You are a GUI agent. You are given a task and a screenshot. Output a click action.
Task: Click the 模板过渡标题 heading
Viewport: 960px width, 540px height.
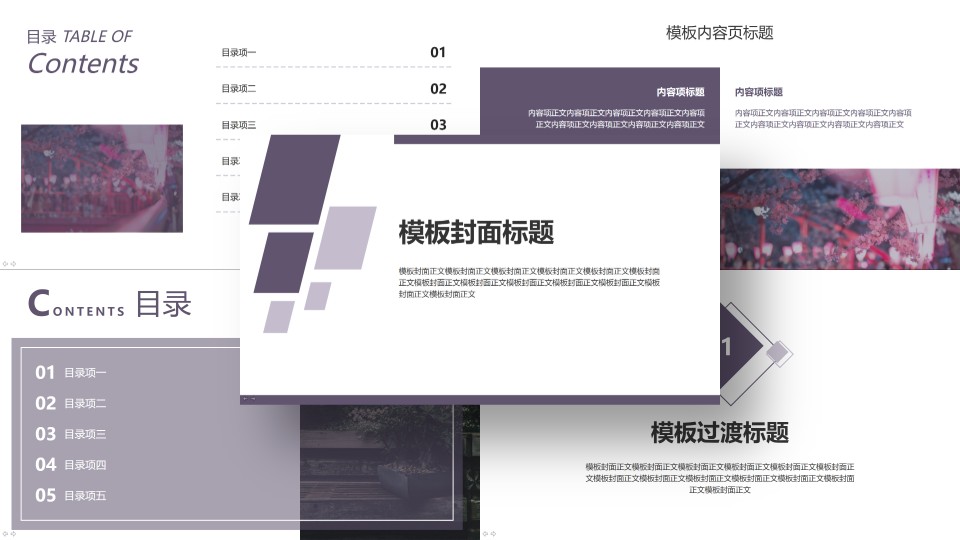719,432
